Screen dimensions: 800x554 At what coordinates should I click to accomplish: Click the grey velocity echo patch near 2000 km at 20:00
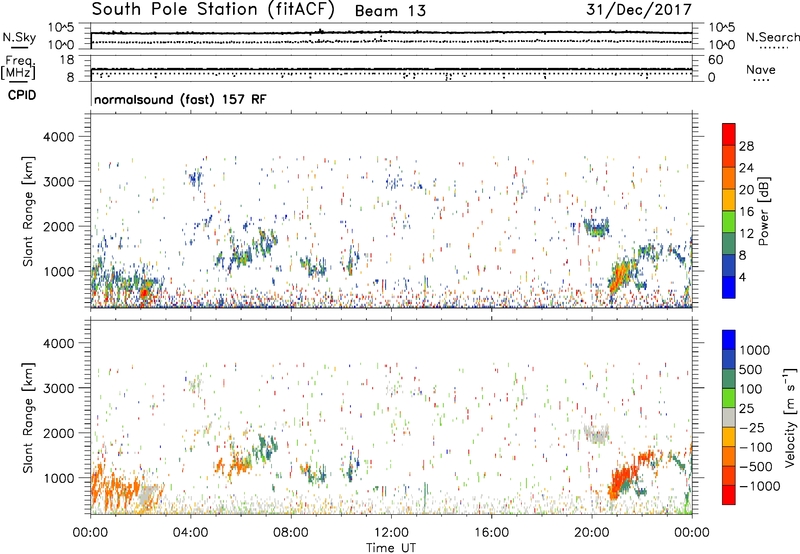tap(597, 435)
